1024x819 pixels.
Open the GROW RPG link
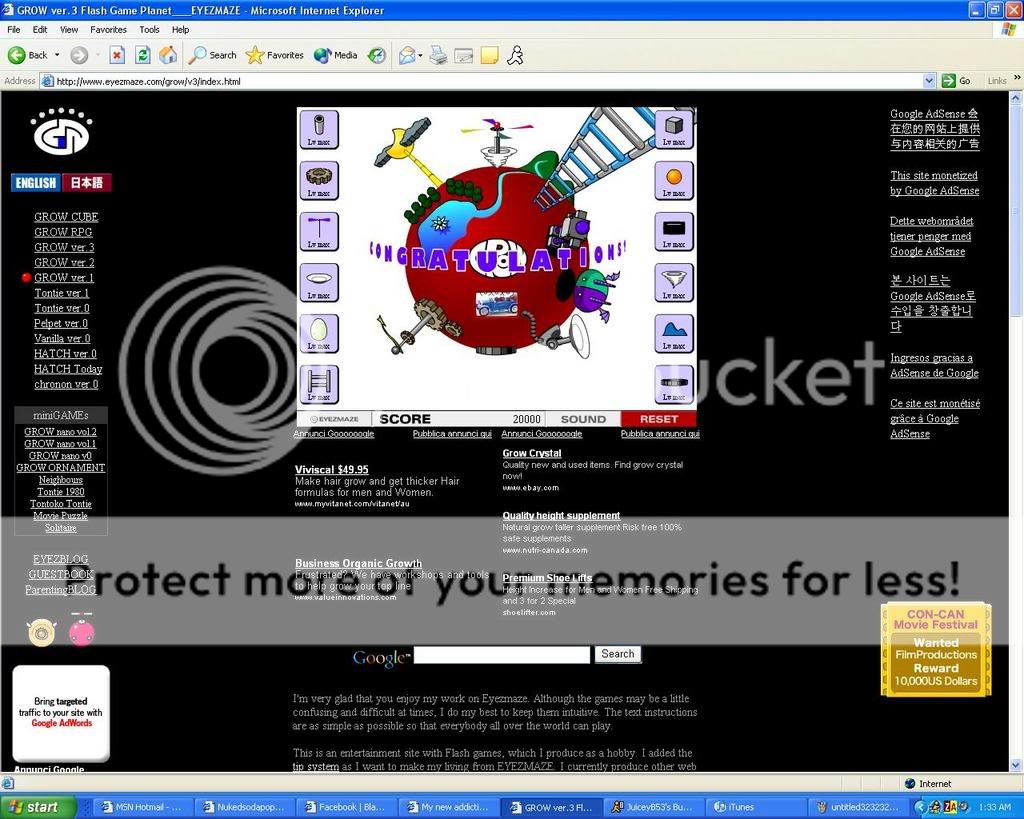pos(63,232)
